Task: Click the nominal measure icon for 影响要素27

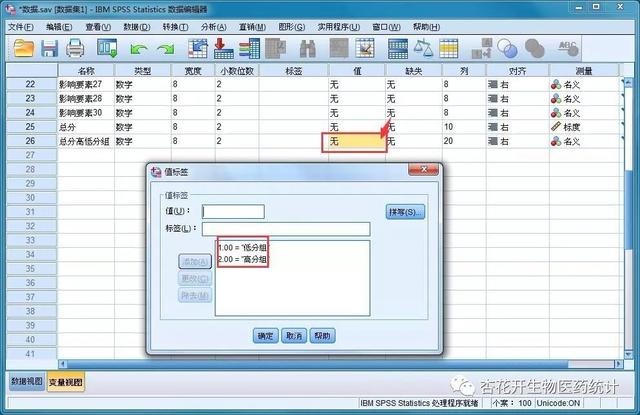Action: click(x=556, y=84)
